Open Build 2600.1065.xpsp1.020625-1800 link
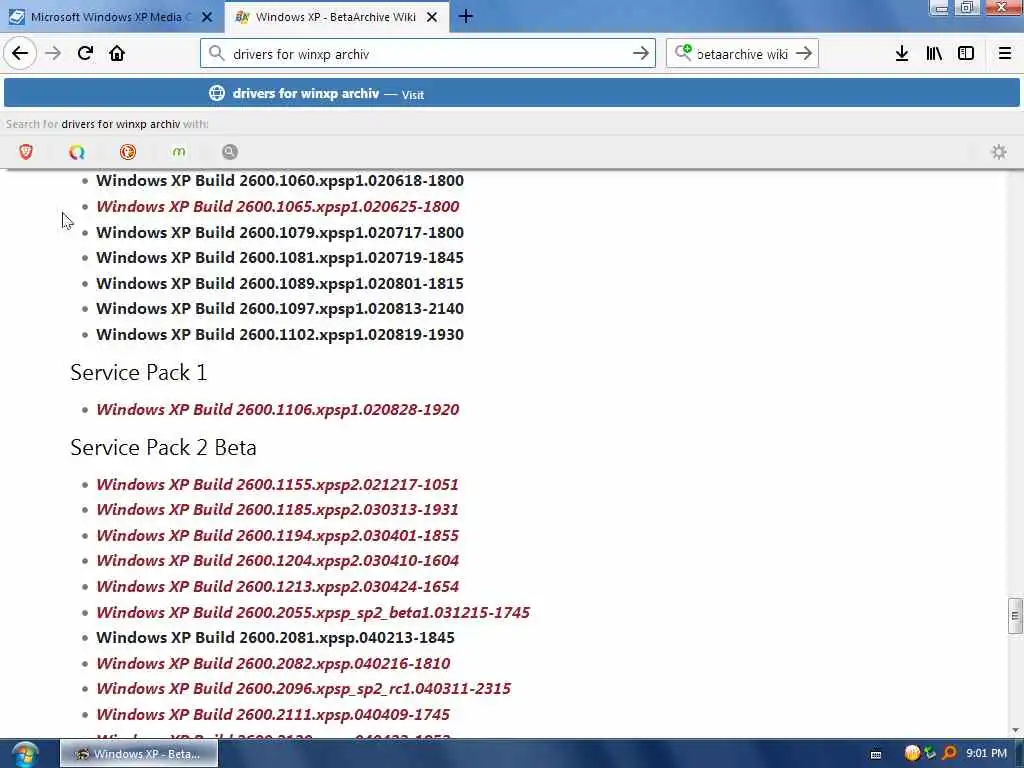1024x768 pixels. pos(278,206)
